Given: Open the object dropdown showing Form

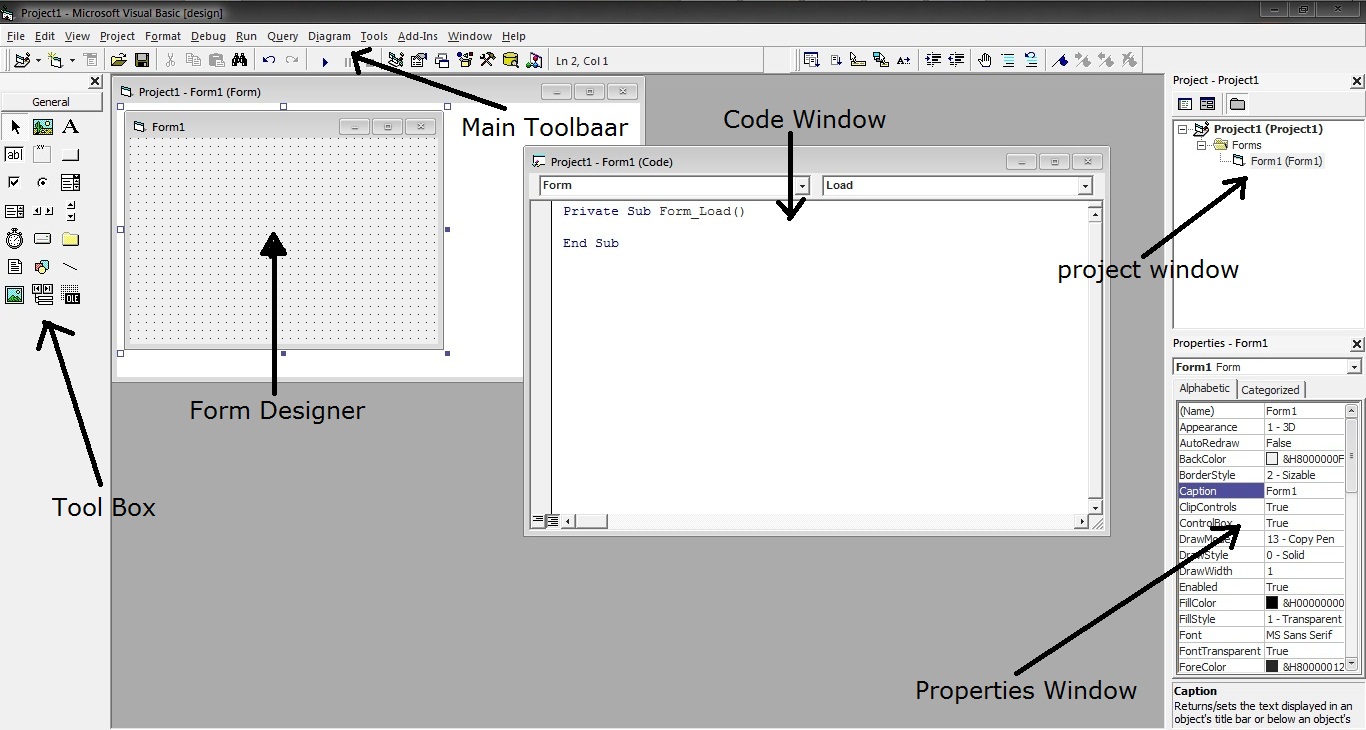Looking at the screenshot, I should pos(803,185).
